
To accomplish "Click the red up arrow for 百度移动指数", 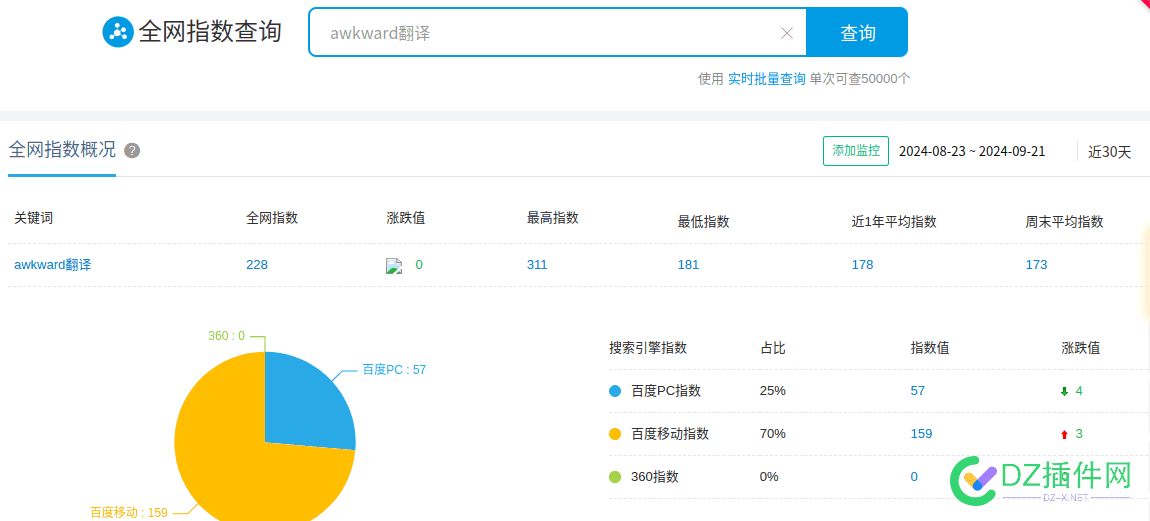I will [x=1064, y=434].
